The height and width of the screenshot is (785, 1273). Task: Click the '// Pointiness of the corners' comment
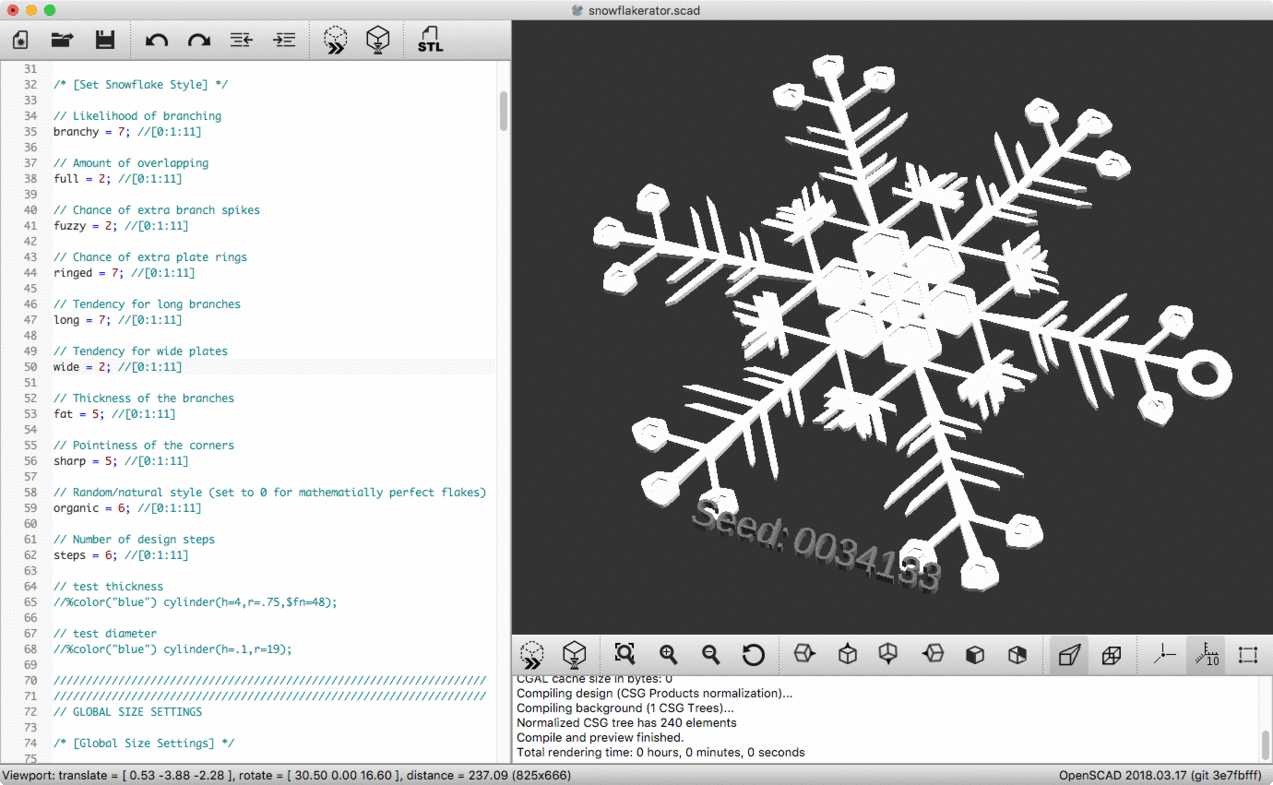point(143,445)
